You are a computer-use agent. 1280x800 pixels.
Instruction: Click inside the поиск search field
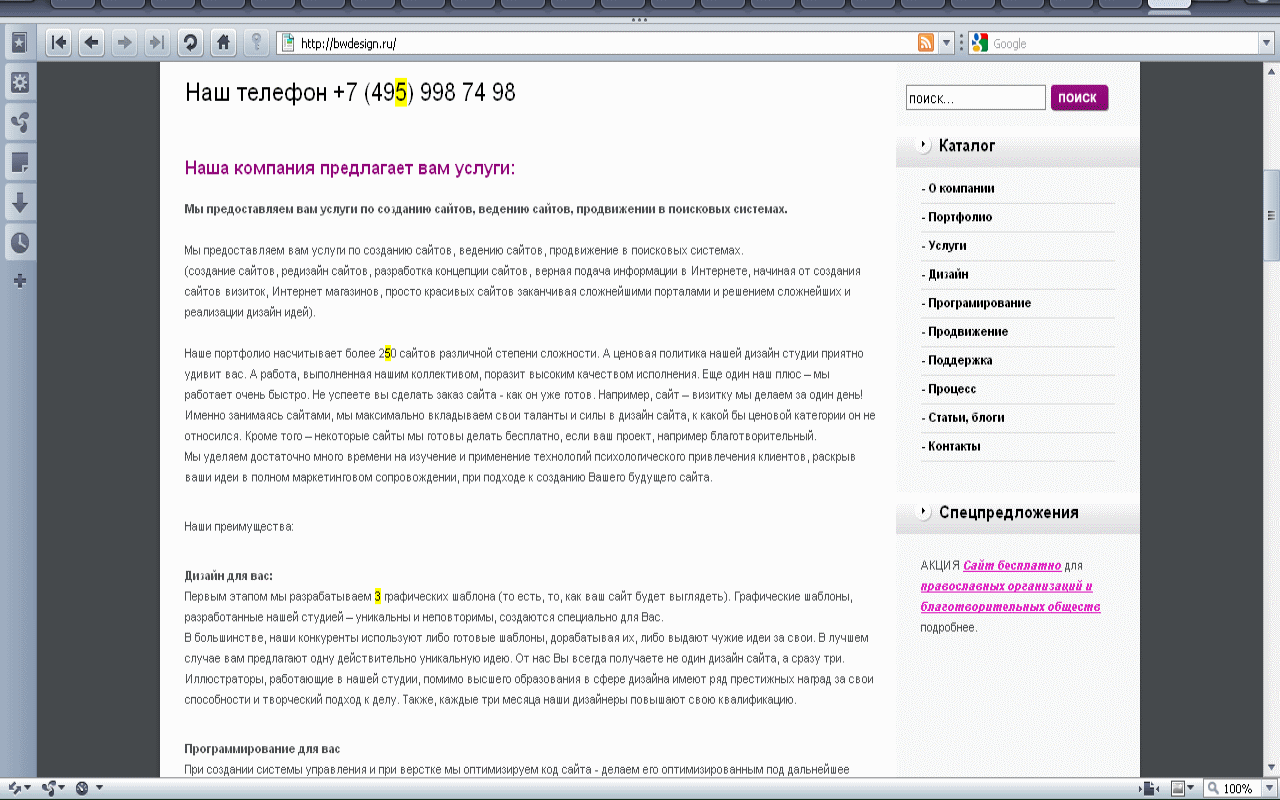tap(975, 96)
